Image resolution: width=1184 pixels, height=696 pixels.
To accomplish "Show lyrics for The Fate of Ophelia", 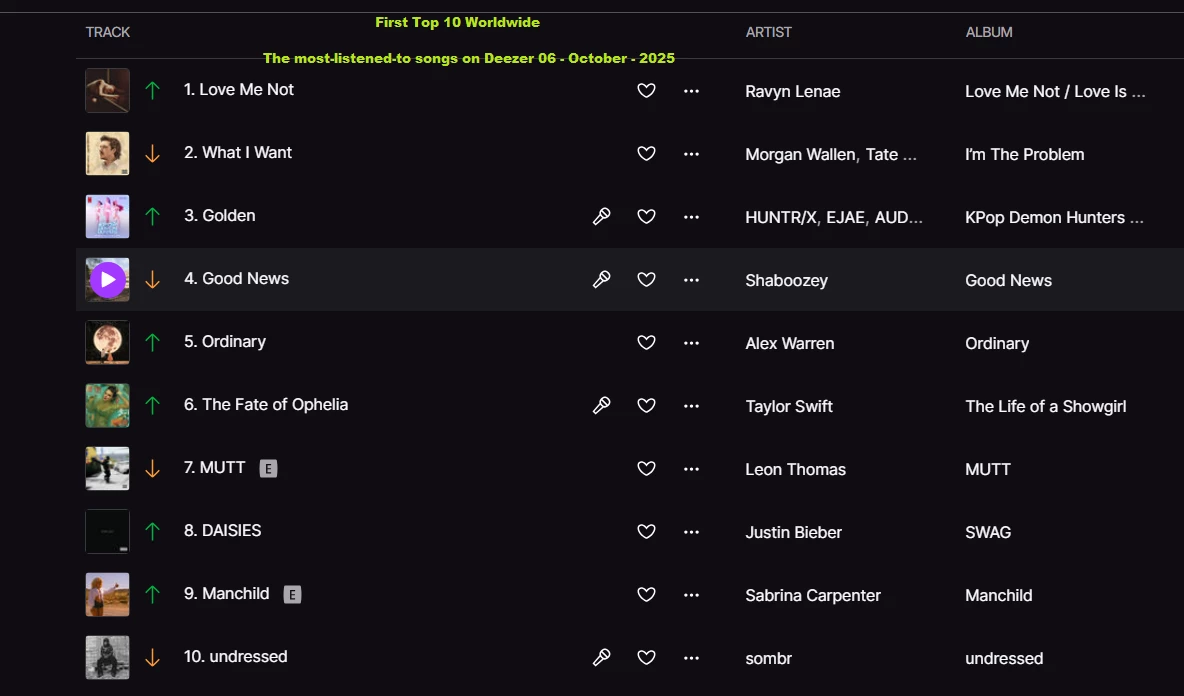I will point(601,405).
